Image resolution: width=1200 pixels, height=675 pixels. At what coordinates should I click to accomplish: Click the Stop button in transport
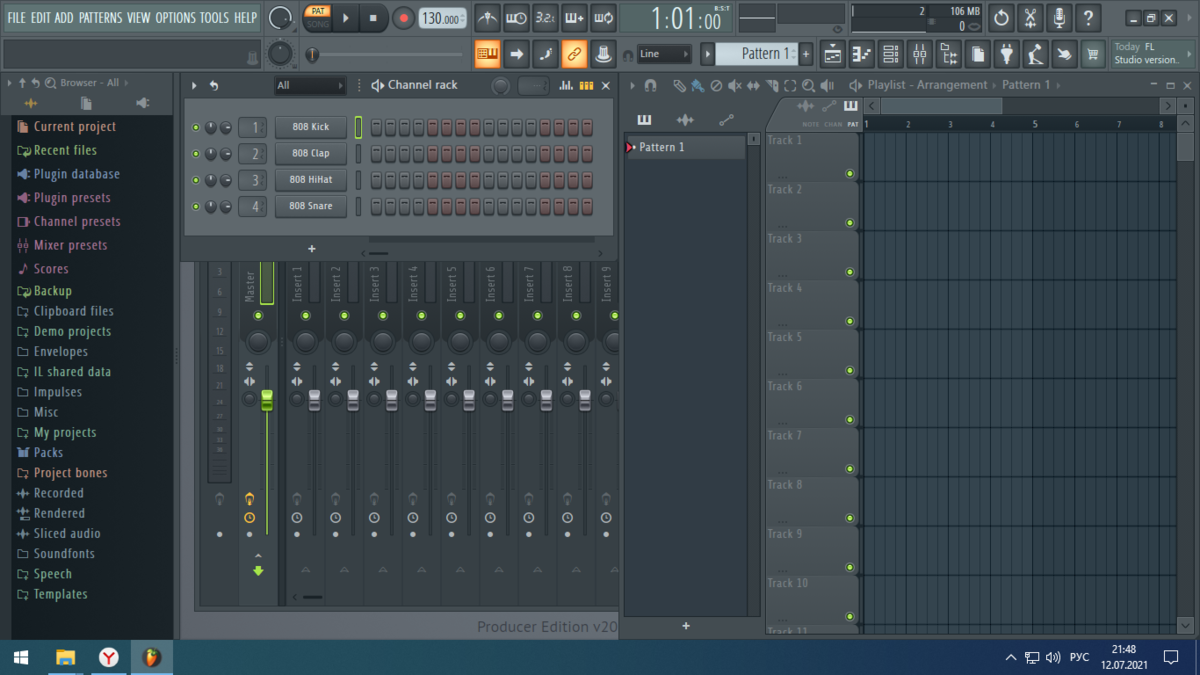coord(373,18)
